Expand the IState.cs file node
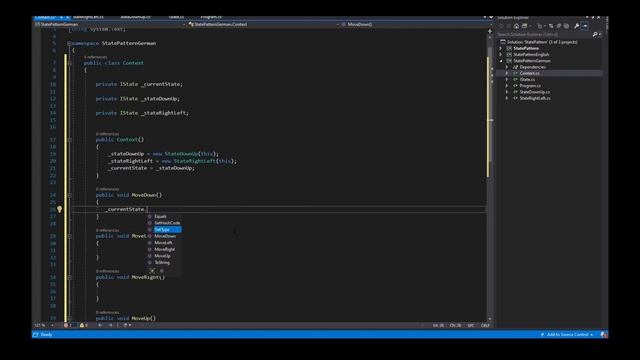This screenshot has width=640, height=360. tap(507, 80)
